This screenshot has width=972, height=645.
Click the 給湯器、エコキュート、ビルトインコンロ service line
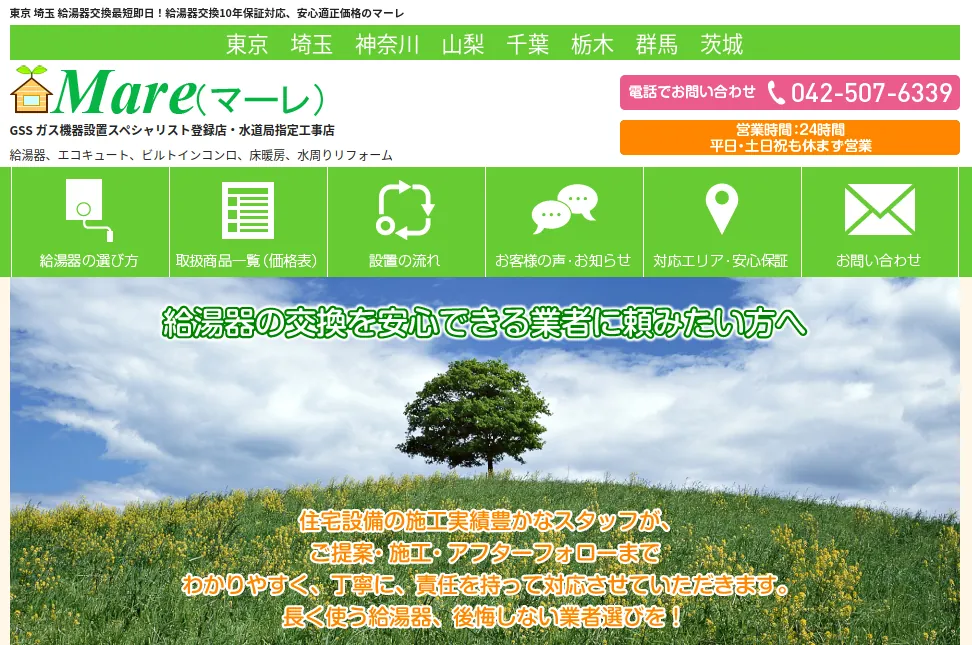coord(201,155)
